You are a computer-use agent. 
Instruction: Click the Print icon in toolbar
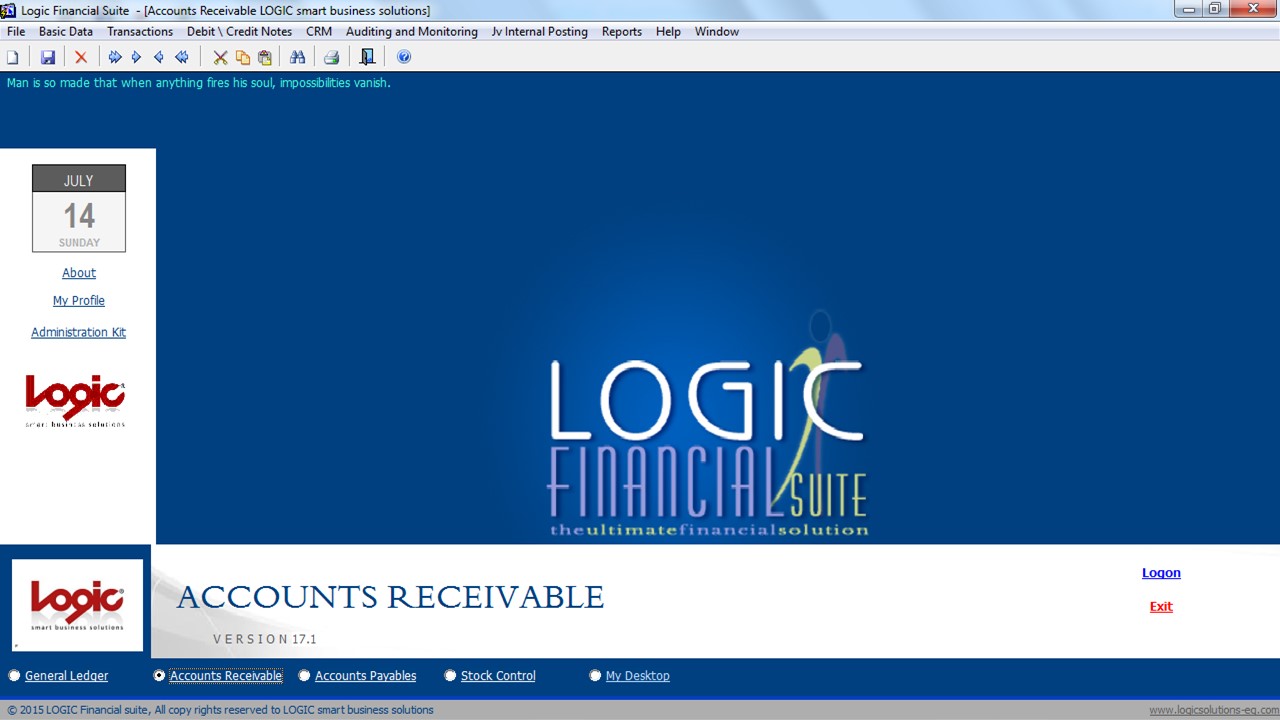click(331, 58)
